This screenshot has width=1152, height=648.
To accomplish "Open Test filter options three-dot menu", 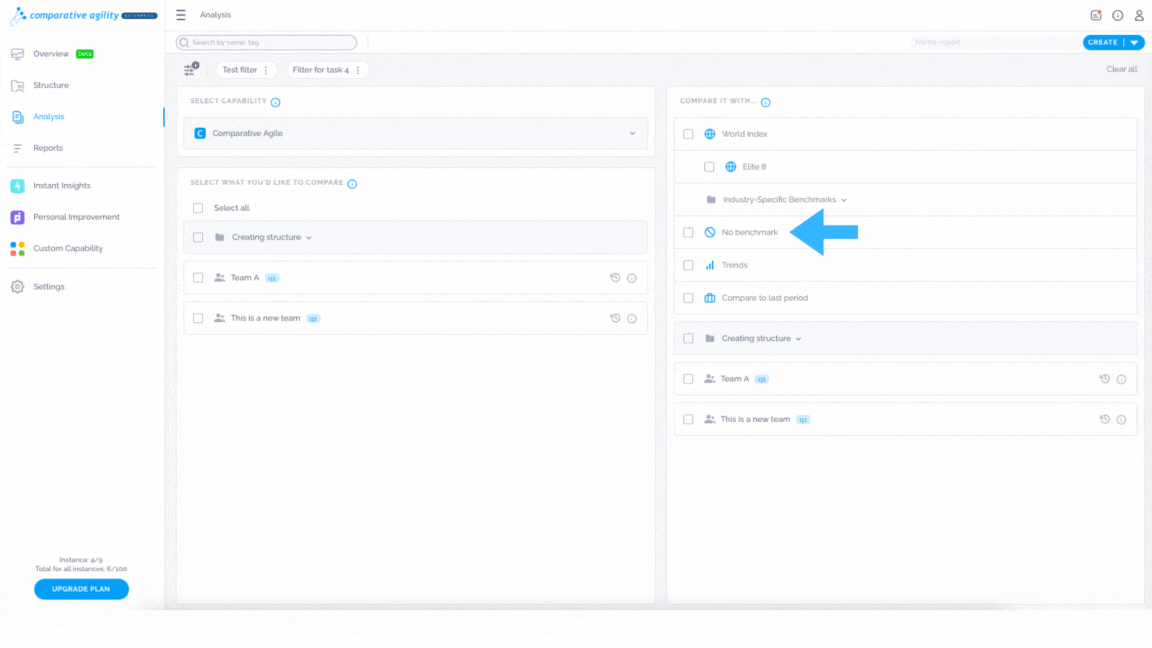I will [x=266, y=70].
